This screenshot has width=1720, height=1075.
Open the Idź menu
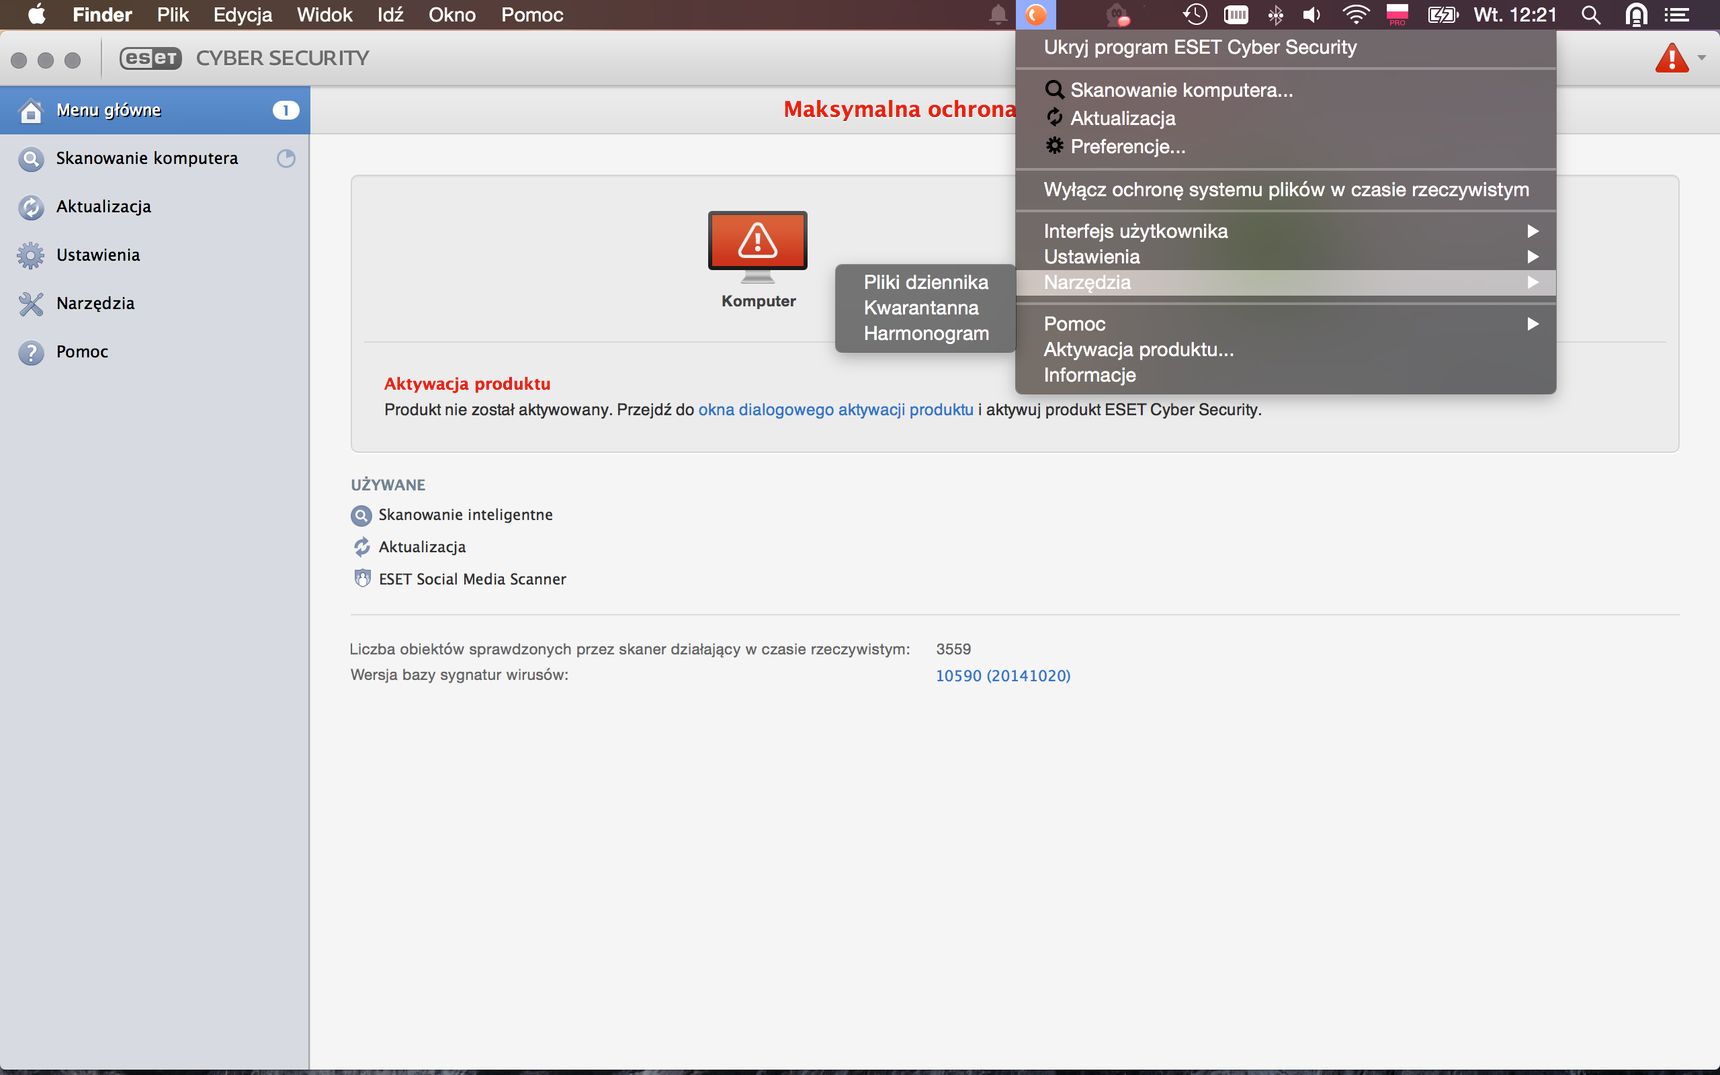coord(390,15)
